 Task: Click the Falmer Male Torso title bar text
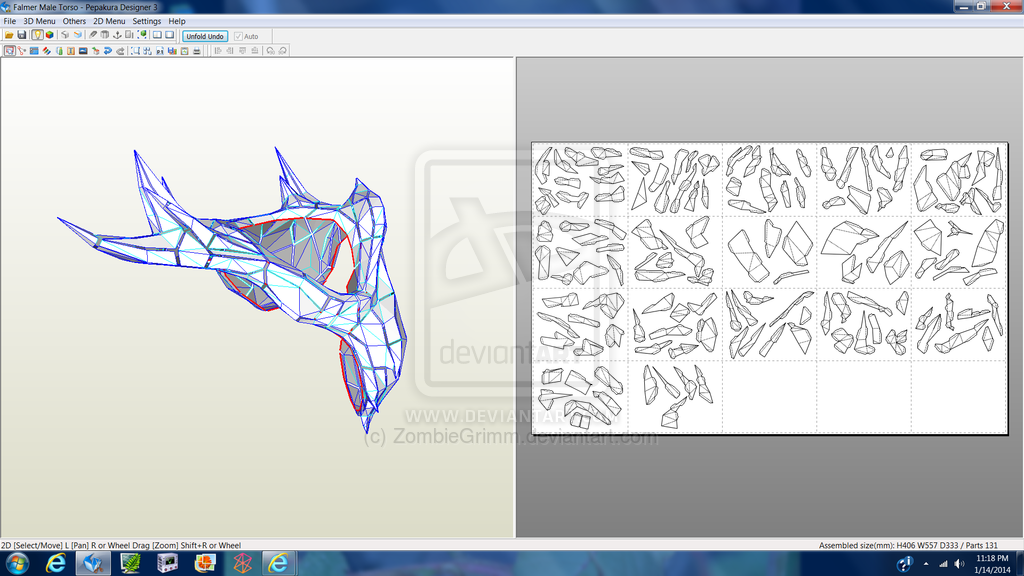(x=85, y=7)
